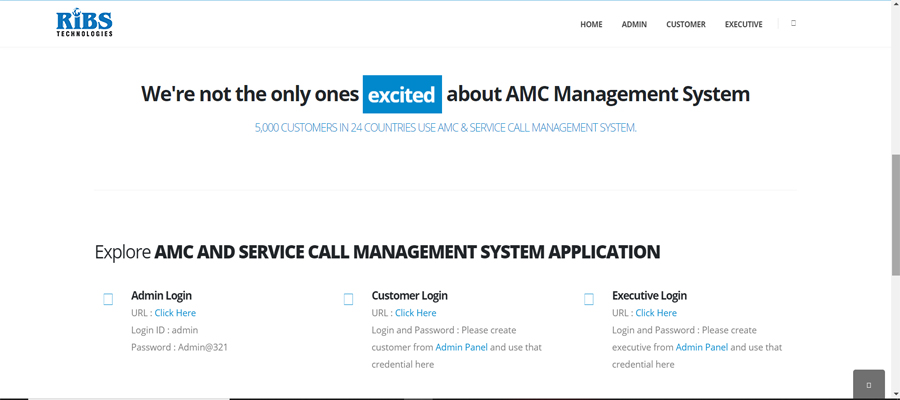Image resolution: width=900 pixels, height=400 pixels.
Task: Select Customer in the top navigation
Action: (686, 24)
